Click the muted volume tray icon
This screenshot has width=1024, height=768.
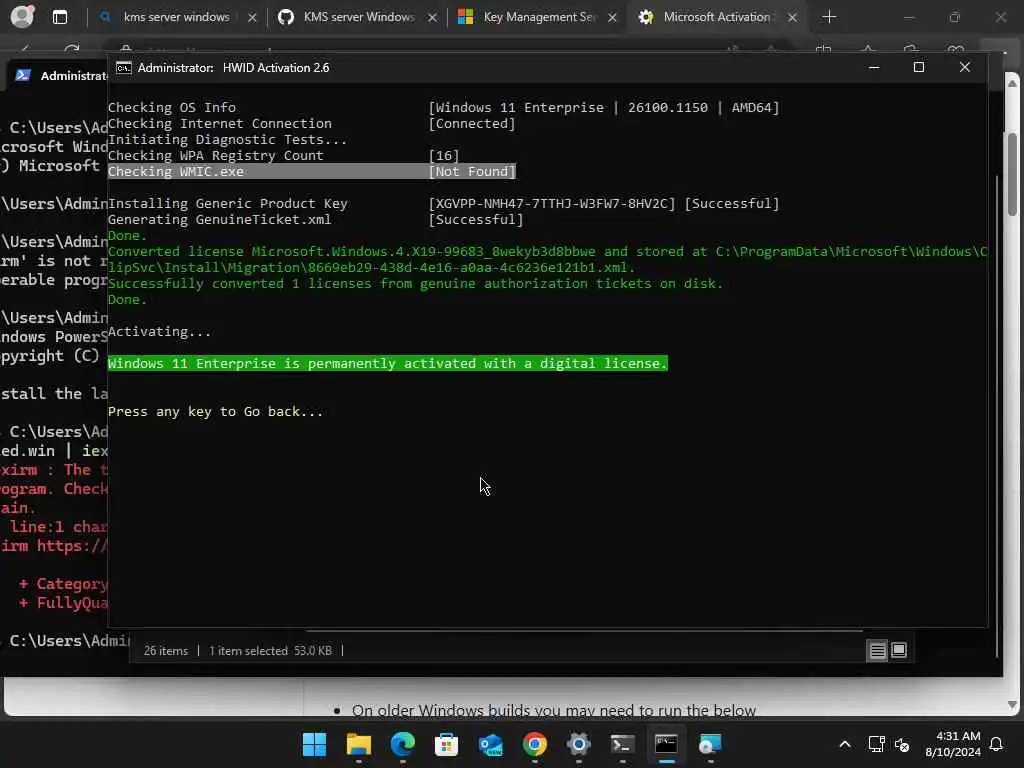902,744
